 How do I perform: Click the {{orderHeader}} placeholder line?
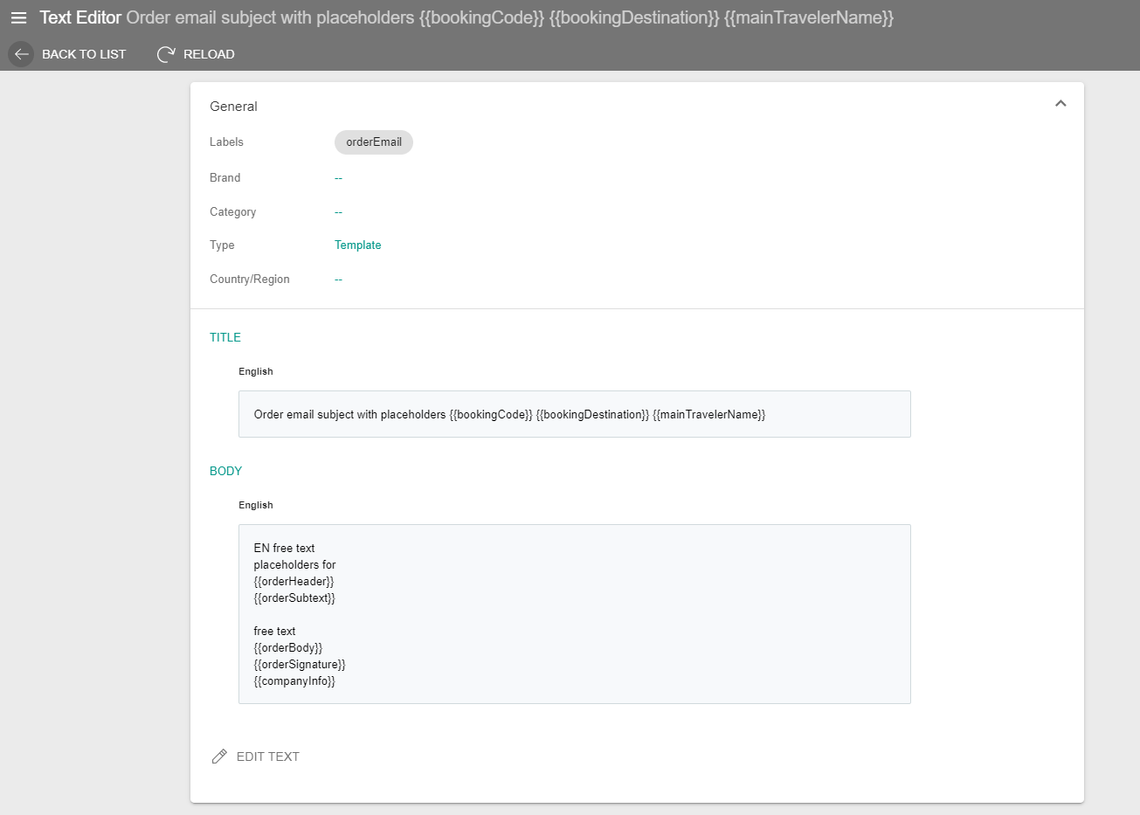pos(294,582)
